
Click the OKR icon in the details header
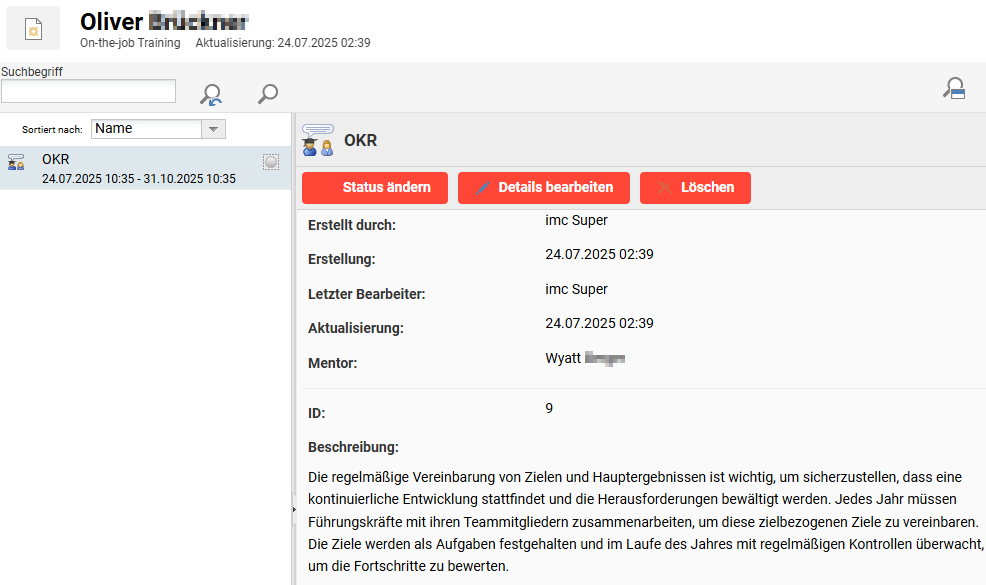point(317,140)
